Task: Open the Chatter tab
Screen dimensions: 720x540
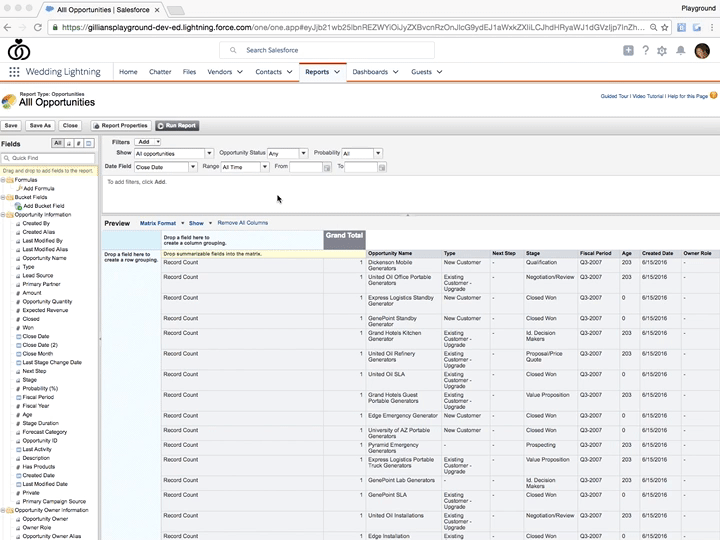Action: 160,72
